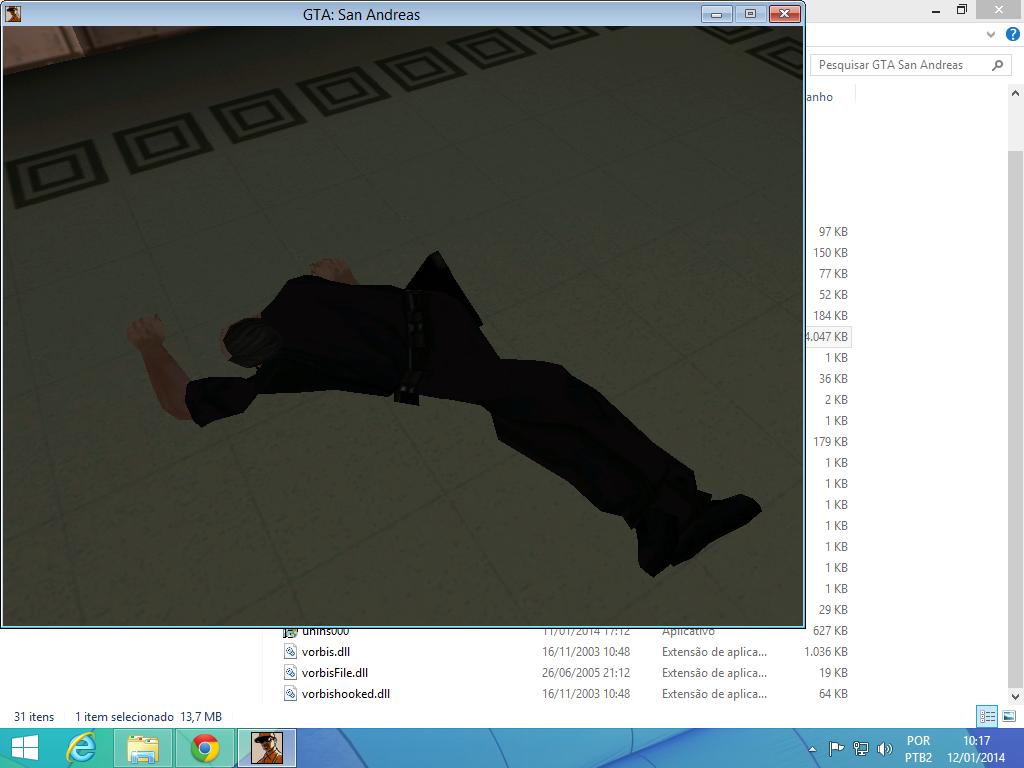Click the file list scrollbar down arrow
Screen dimensions: 1024x768
tap(1016, 696)
